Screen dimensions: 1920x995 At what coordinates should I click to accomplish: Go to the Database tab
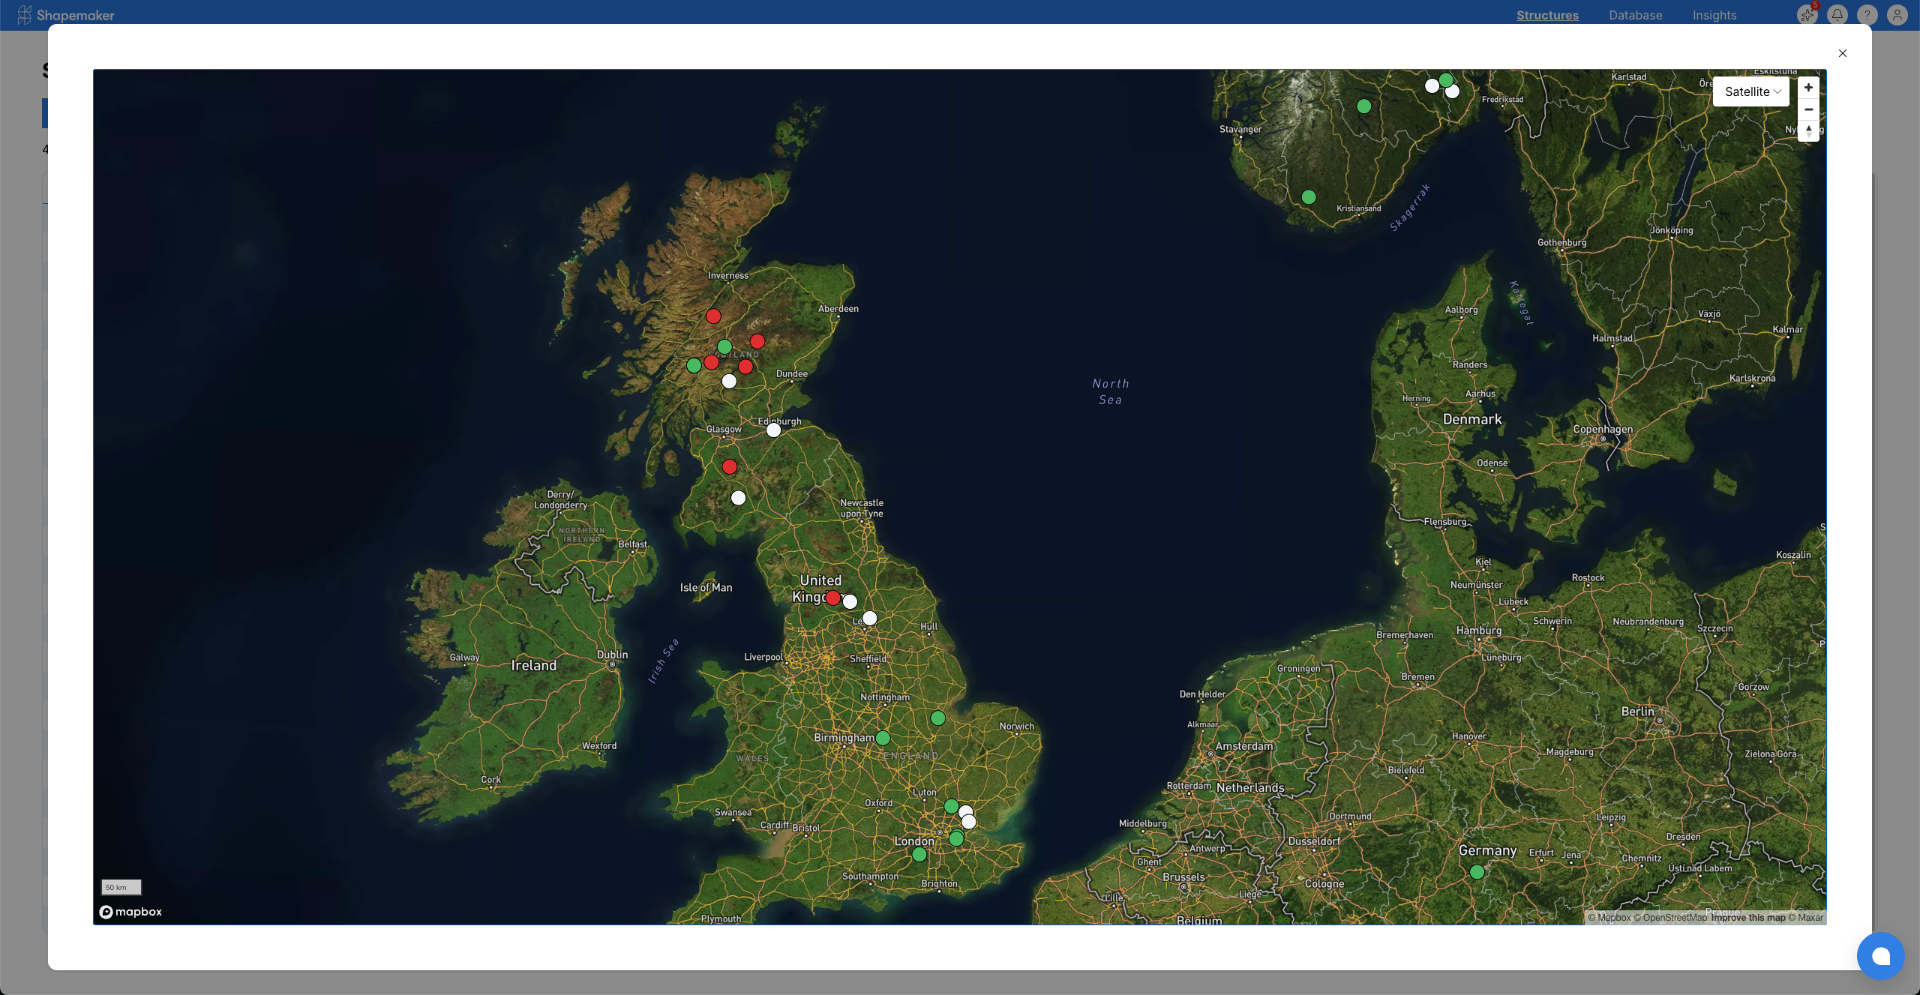pos(1635,15)
